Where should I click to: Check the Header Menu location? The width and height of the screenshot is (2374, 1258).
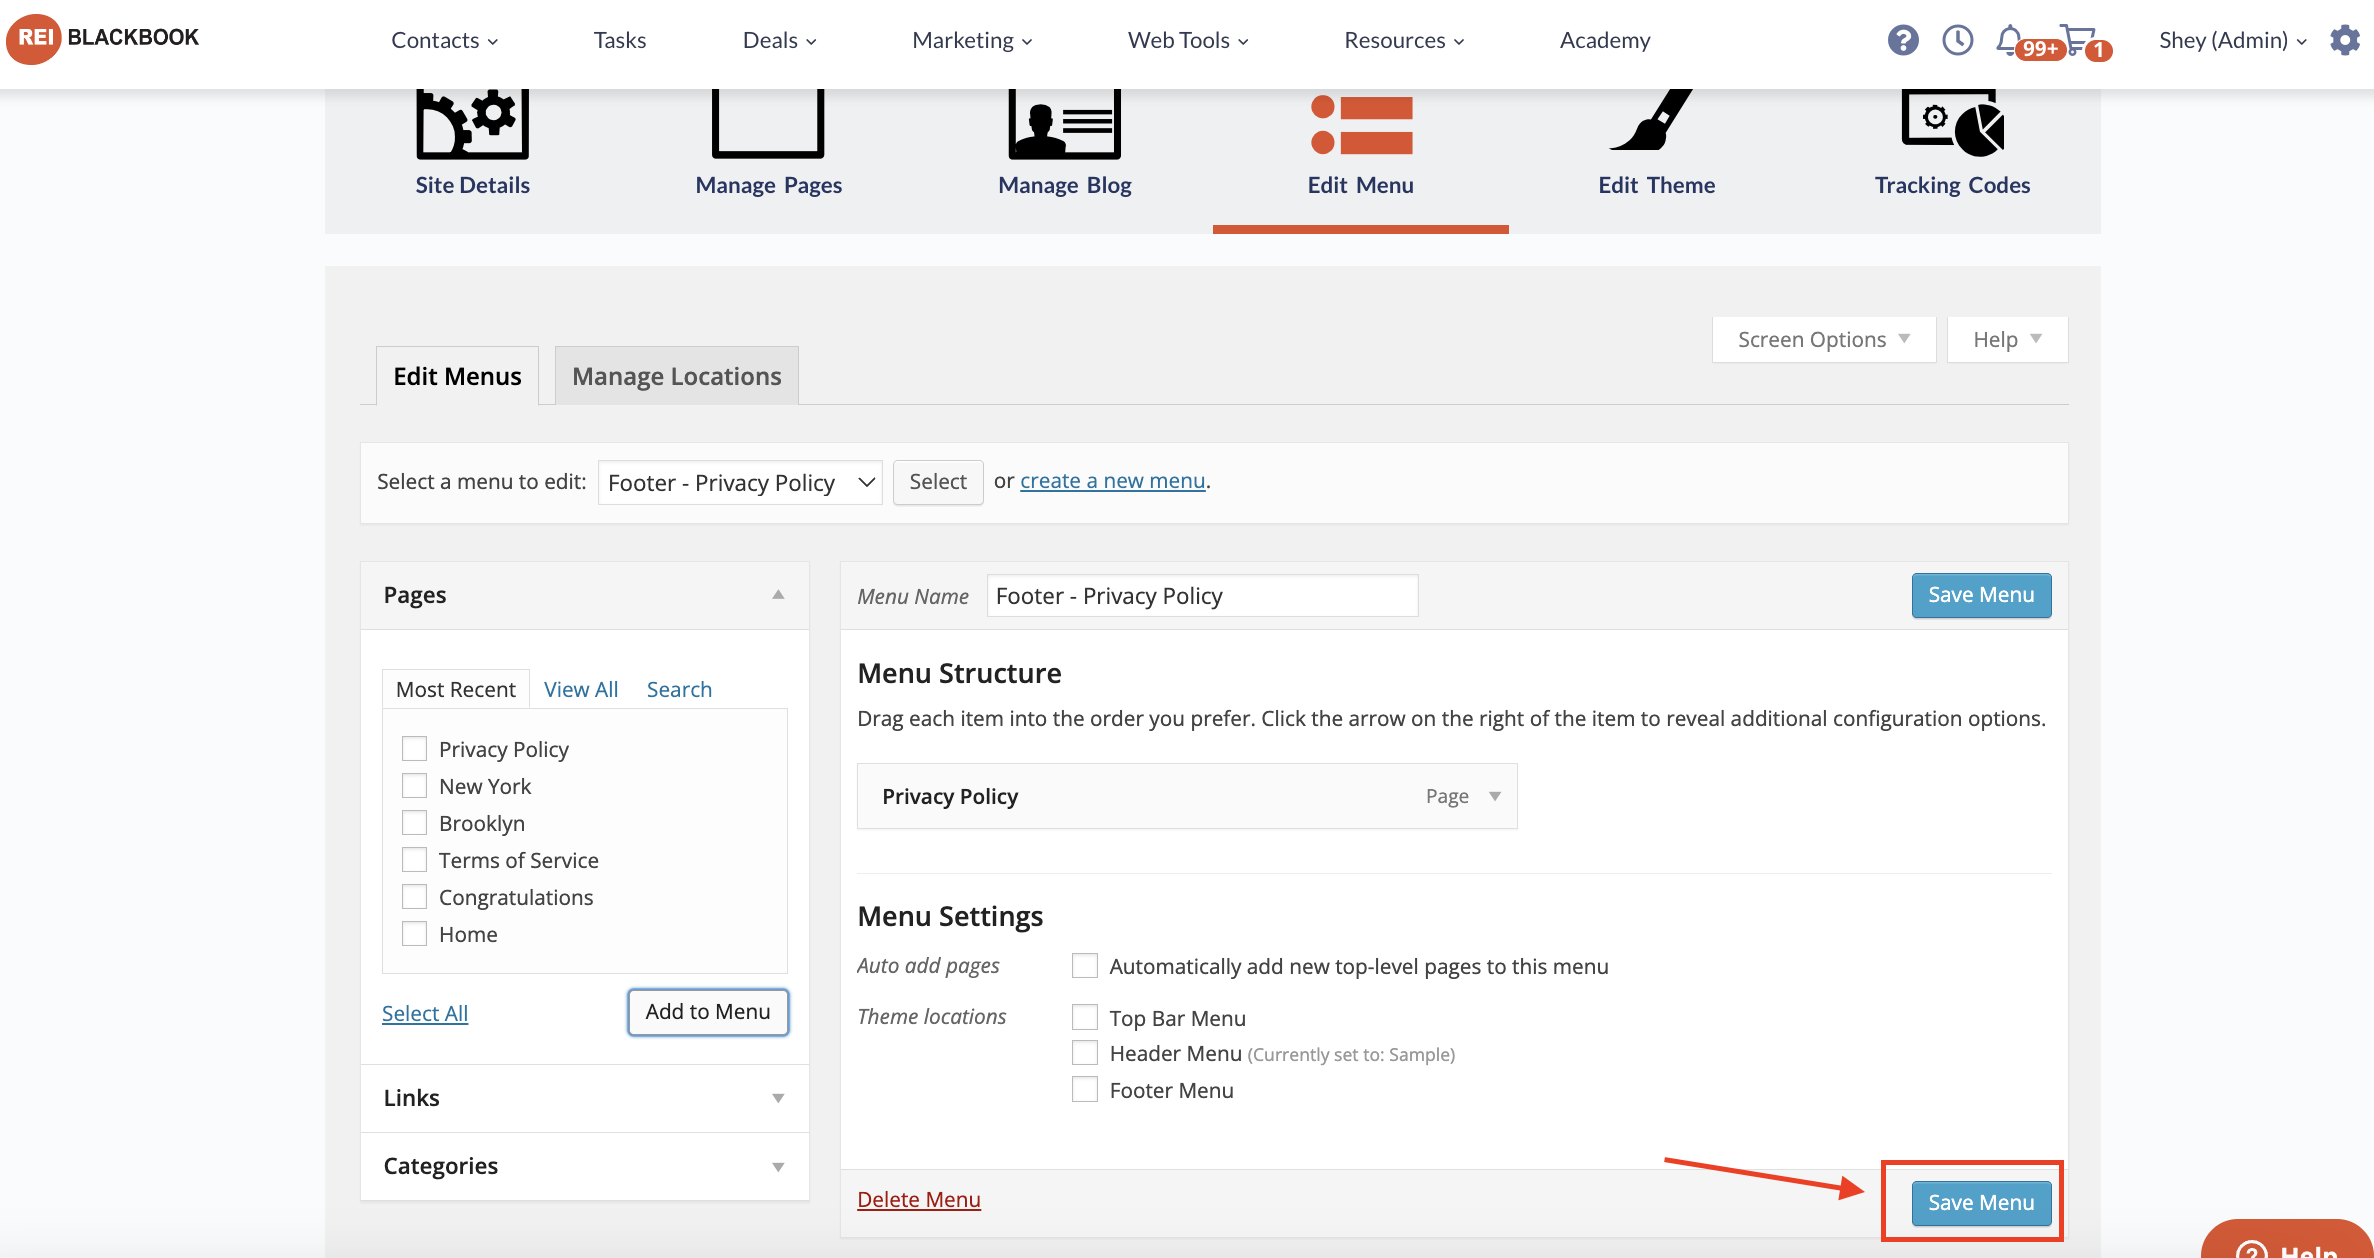pos(1084,1053)
